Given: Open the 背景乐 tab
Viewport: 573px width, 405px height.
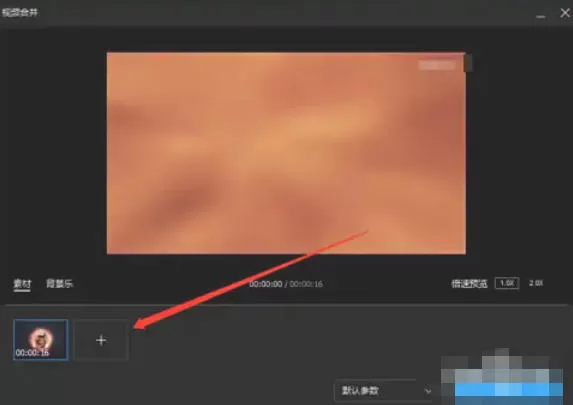Looking at the screenshot, I should 60,284.
